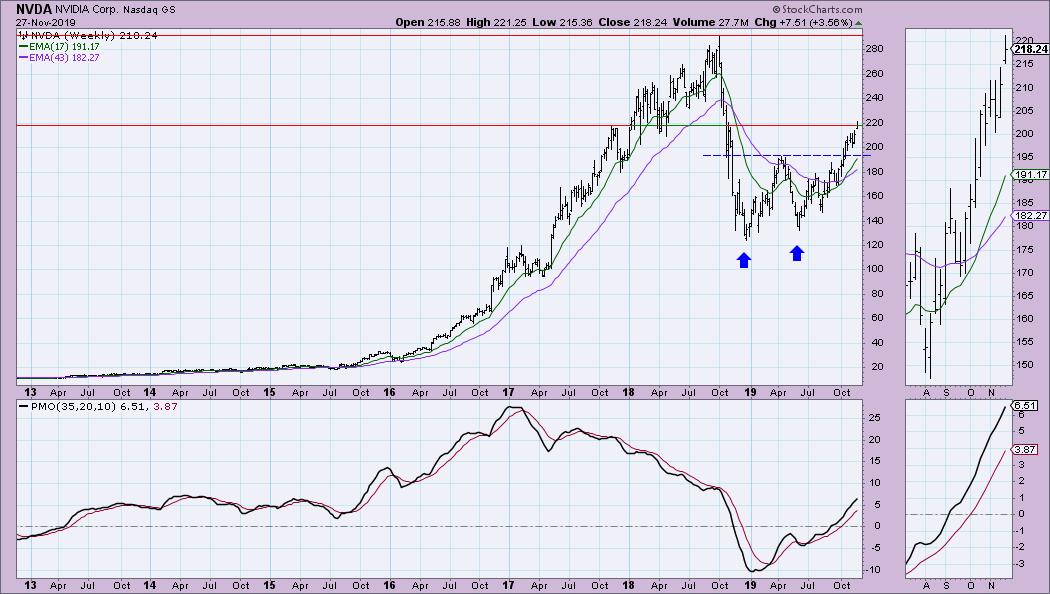Click 210 on the zoom panel price axis

point(1025,88)
